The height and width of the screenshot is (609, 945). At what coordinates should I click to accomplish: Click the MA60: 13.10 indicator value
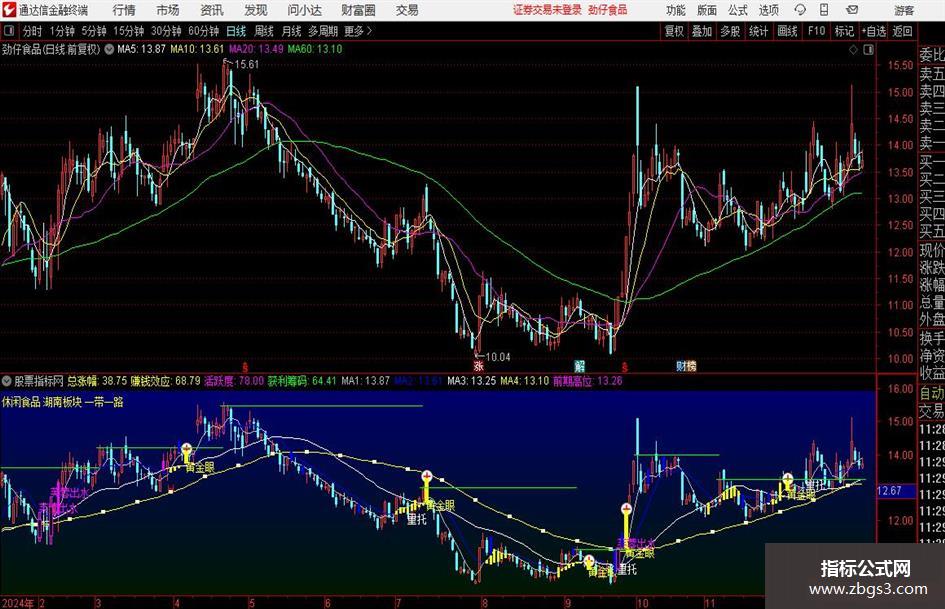(x=315, y=49)
